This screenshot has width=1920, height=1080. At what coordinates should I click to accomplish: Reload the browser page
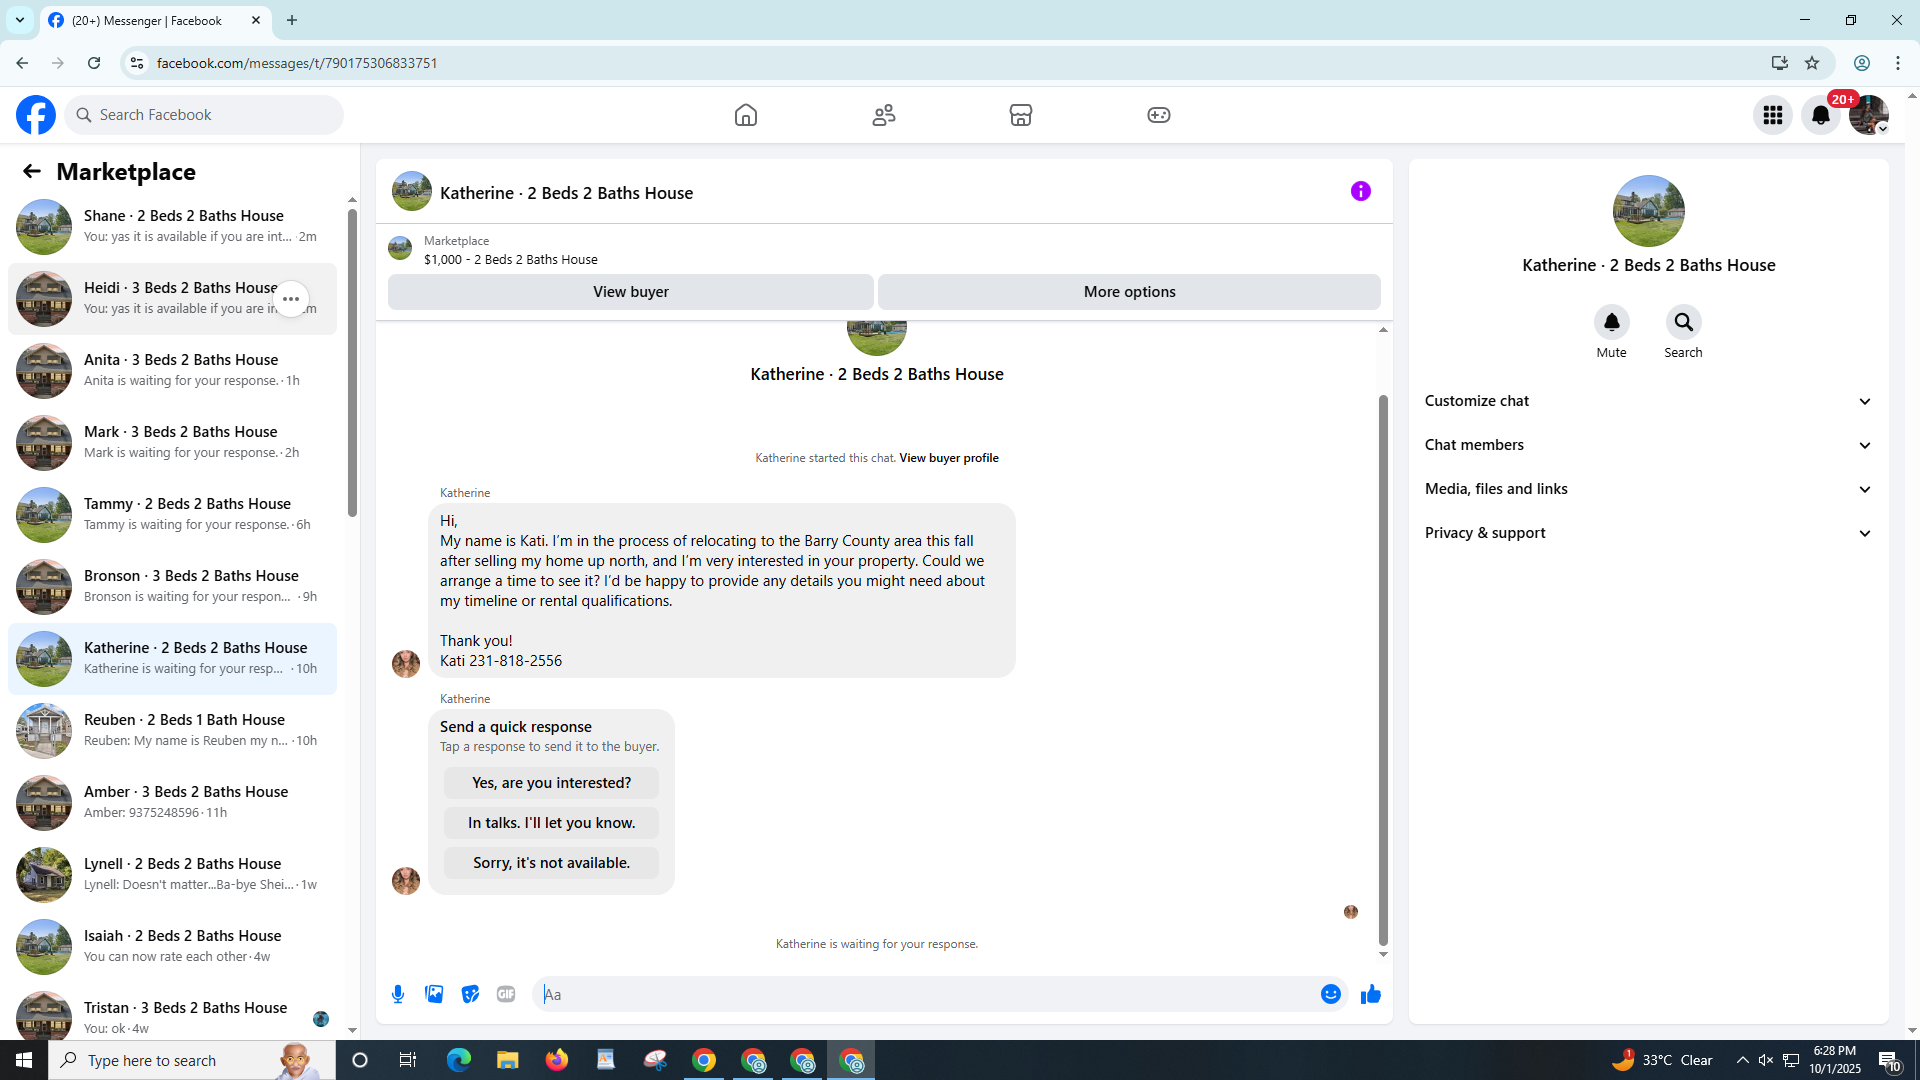pos(94,63)
